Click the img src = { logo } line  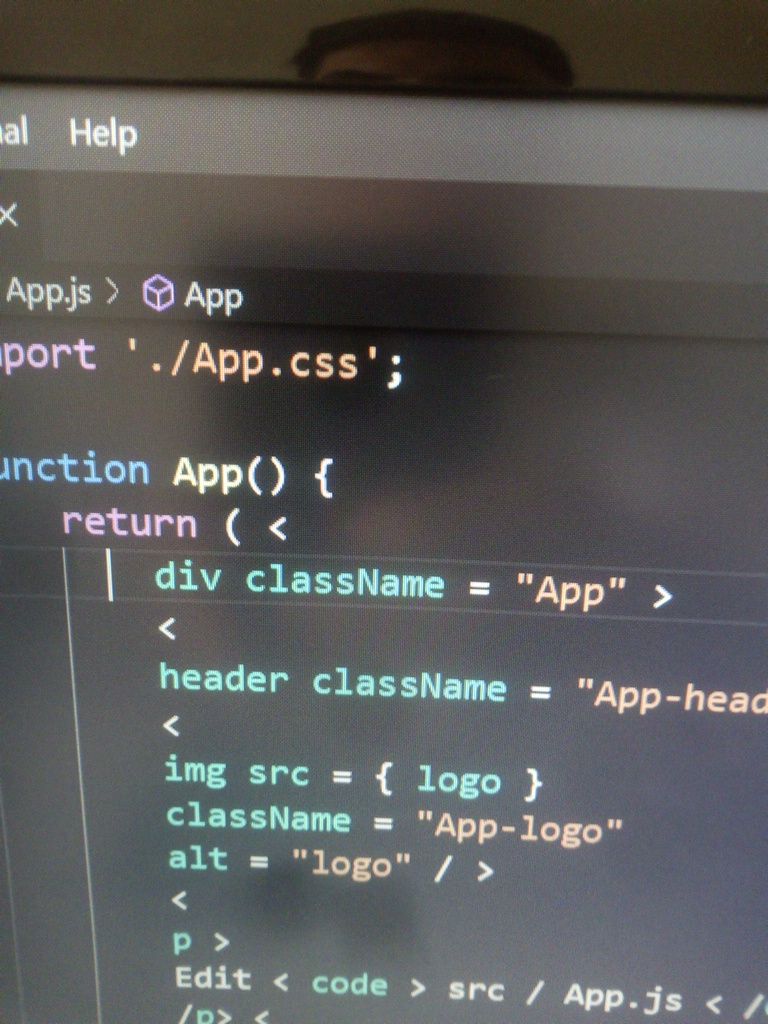tap(353, 777)
